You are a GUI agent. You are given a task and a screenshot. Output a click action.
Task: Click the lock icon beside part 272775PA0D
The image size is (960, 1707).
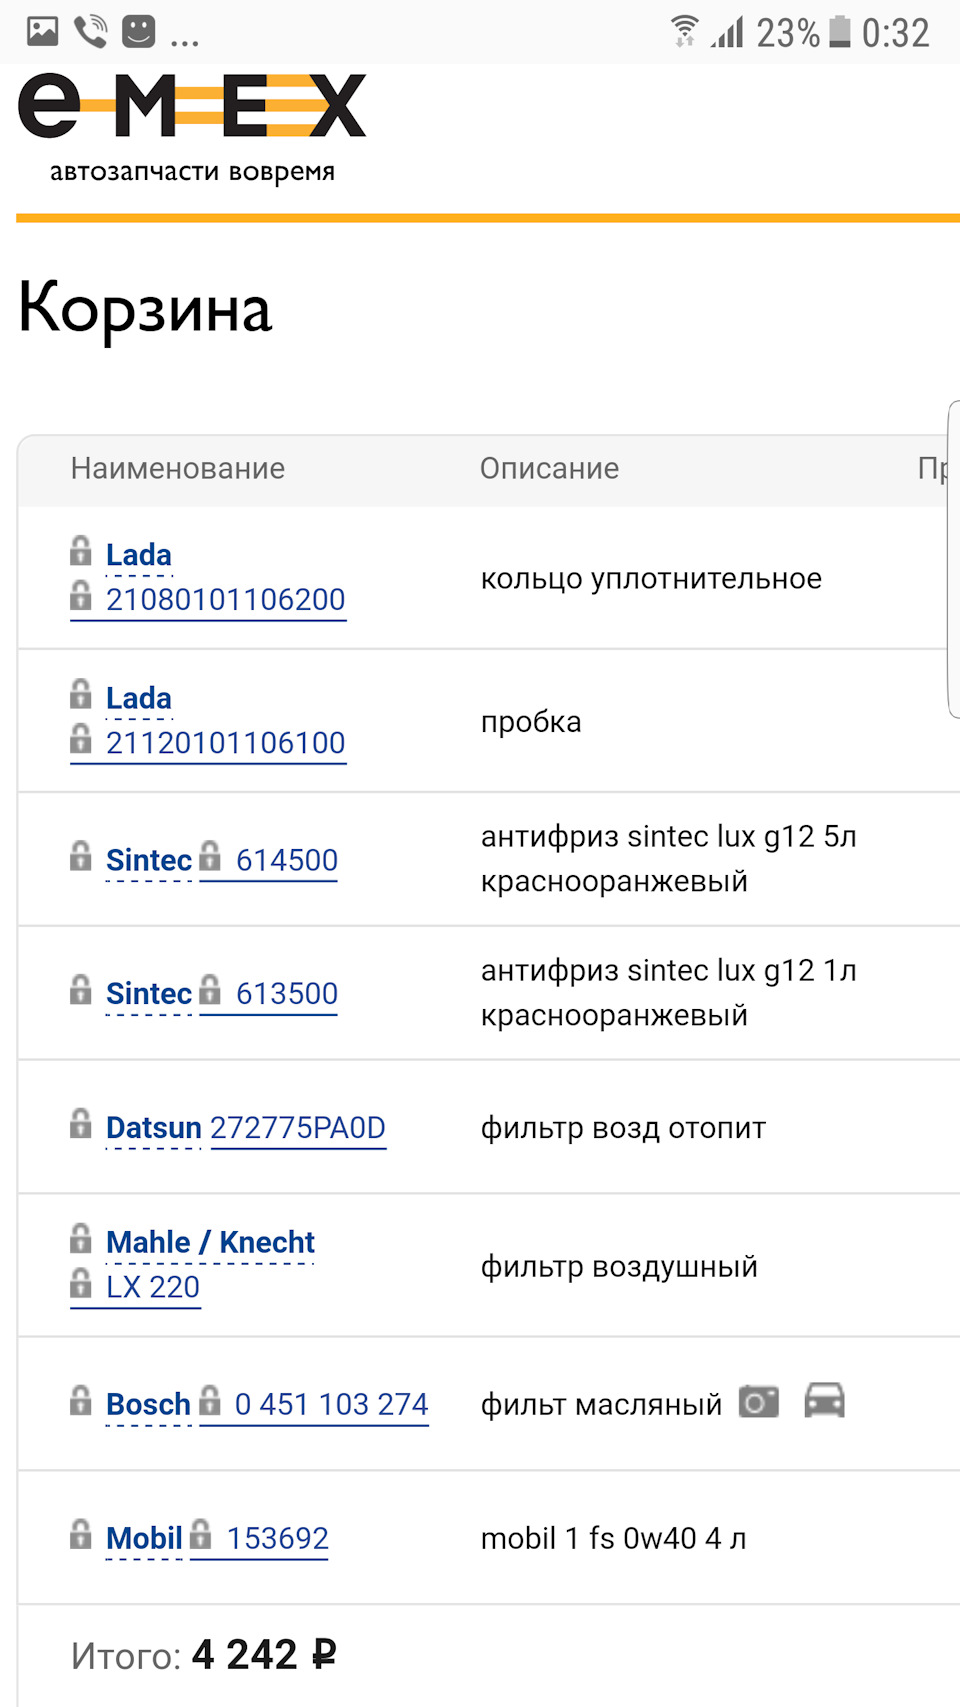[81, 1126]
